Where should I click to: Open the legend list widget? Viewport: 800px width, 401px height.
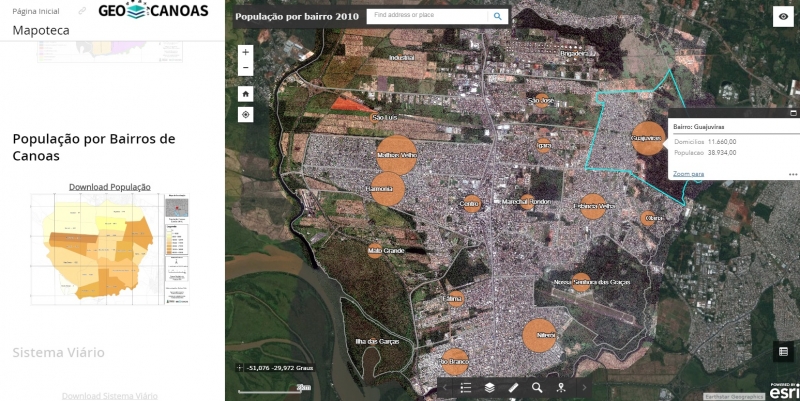(x=466, y=387)
